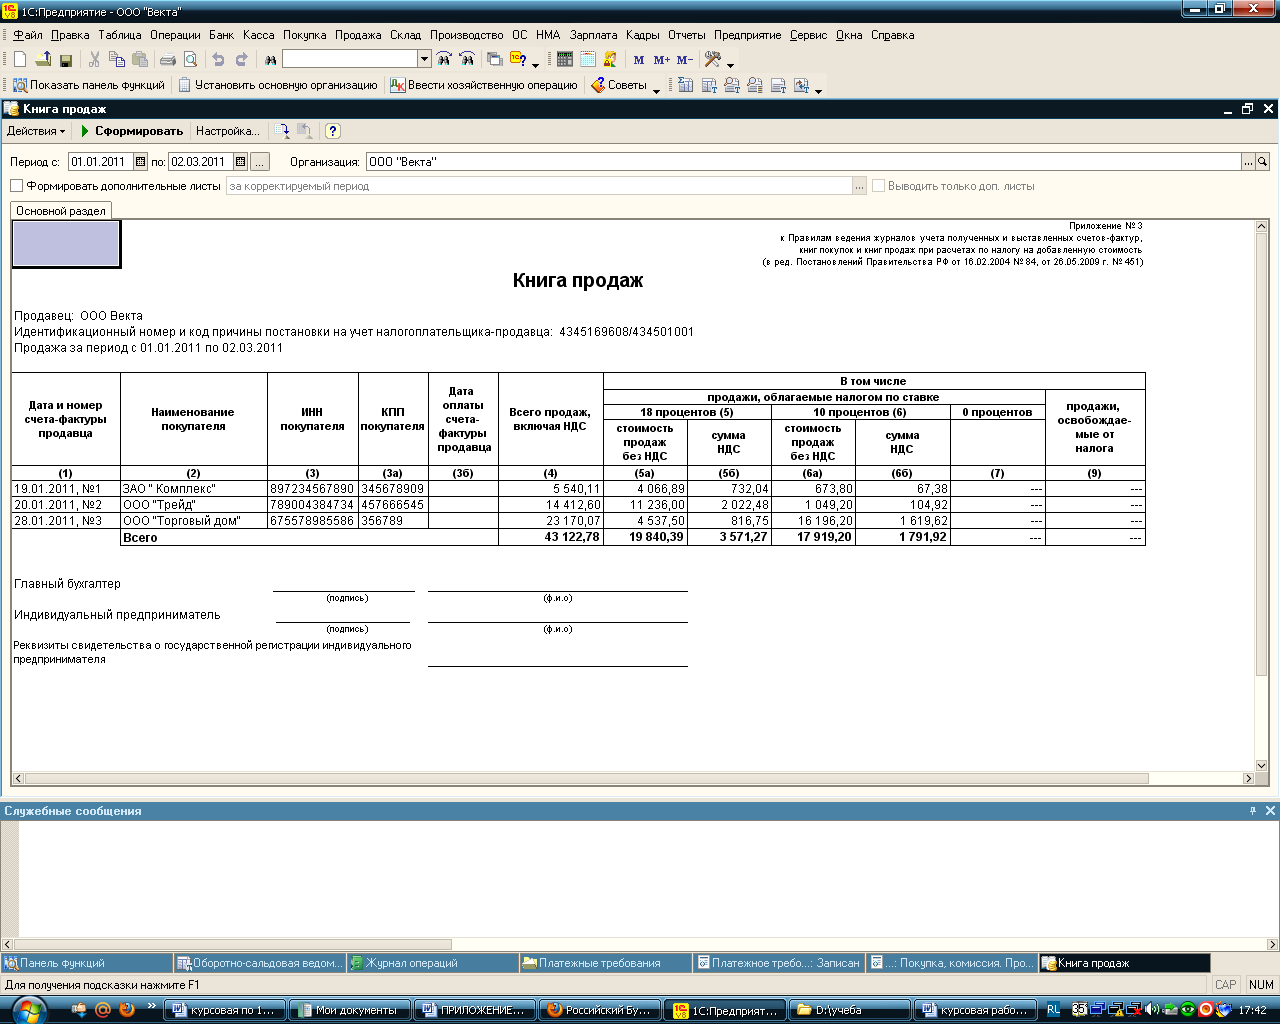1280x1024 pixels.
Task: Click the total sales value 43 122,78
Action: [x=572, y=537]
